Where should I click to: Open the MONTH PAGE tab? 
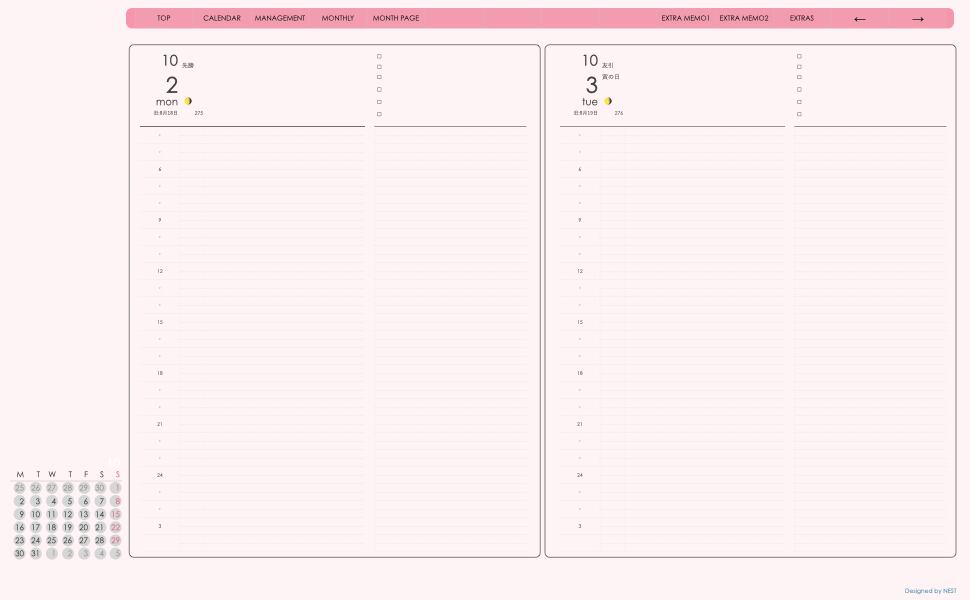tap(396, 18)
